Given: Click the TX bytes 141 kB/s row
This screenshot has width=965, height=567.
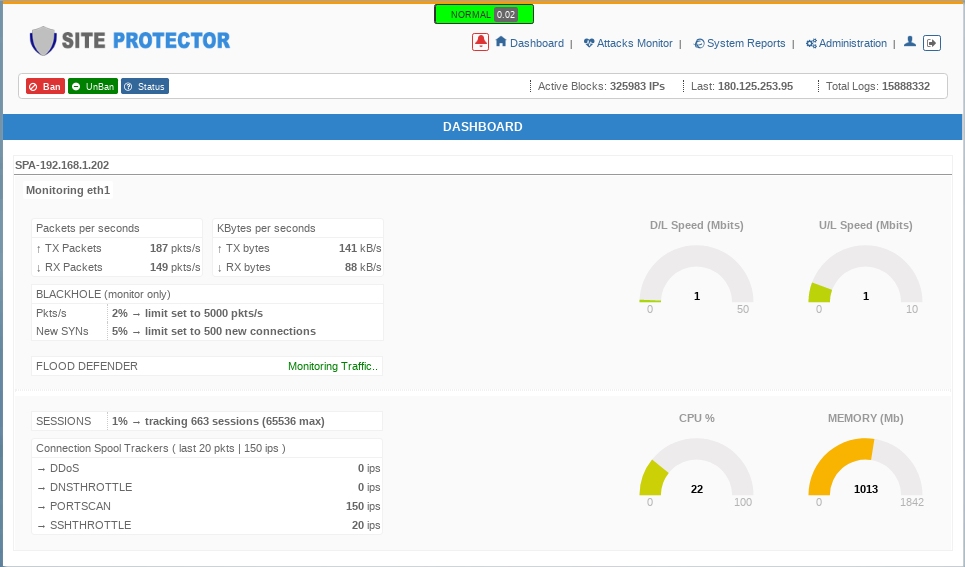Looking at the screenshot, I should 298,248.
